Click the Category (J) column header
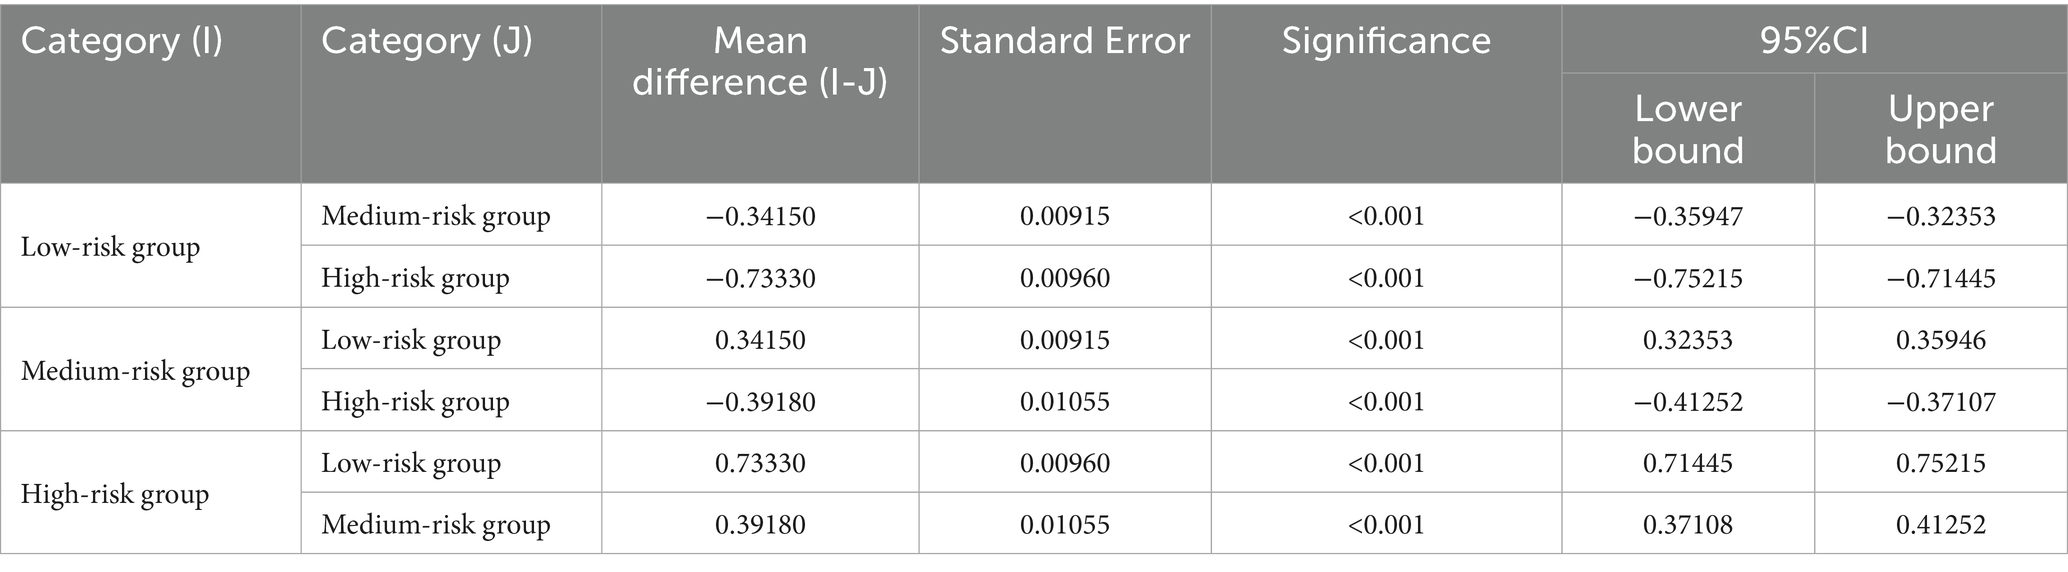The width and height of the screenshot is (2068, 572). [x=426, y=41]
